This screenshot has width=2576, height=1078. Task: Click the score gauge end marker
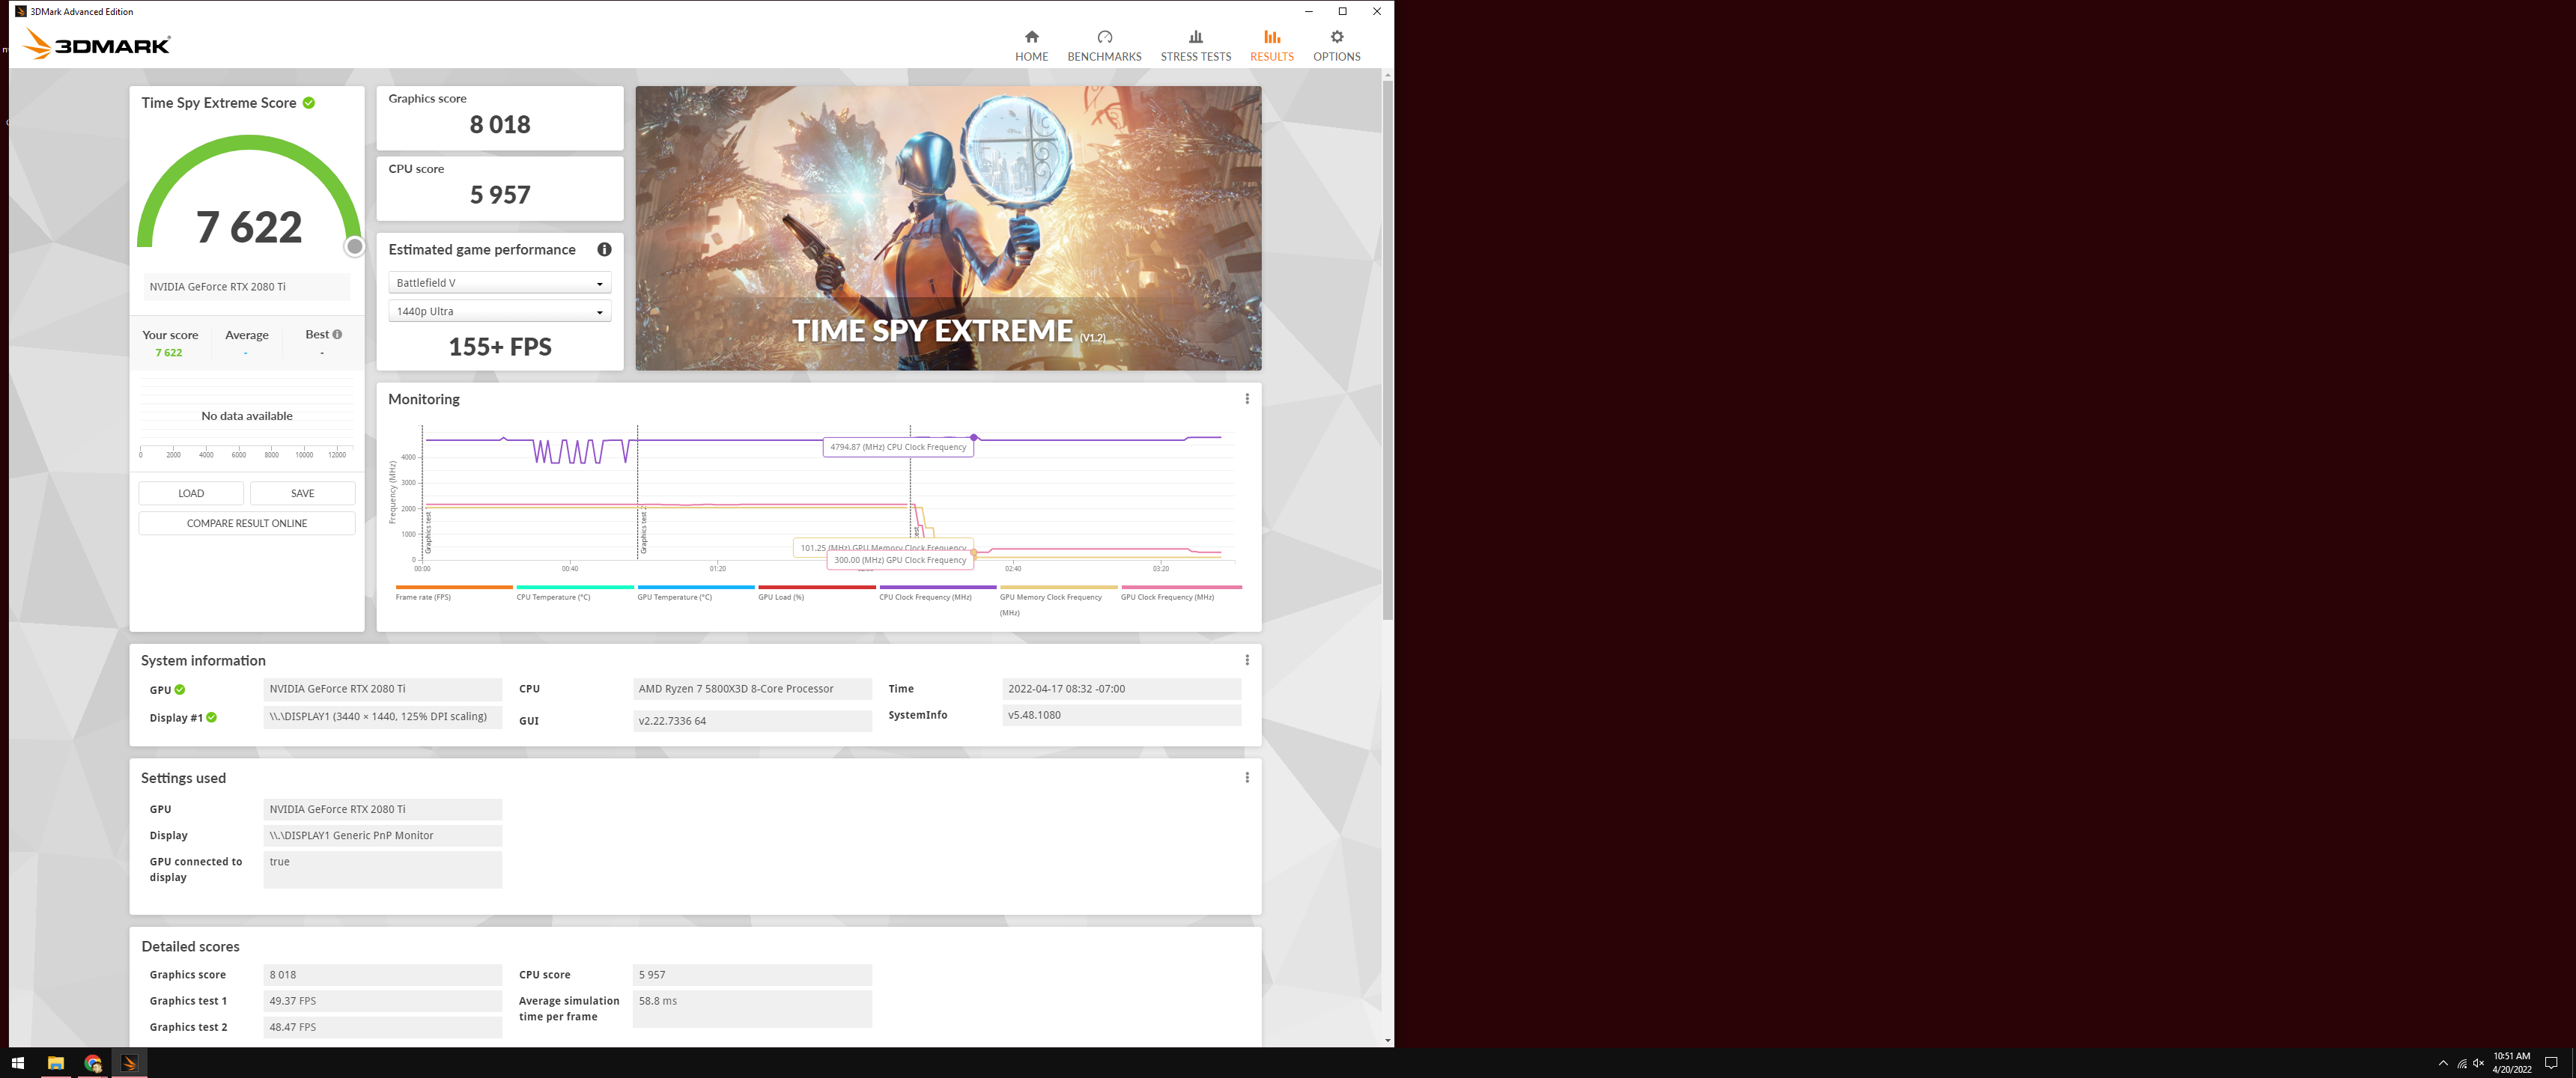[x=354, y=247]
